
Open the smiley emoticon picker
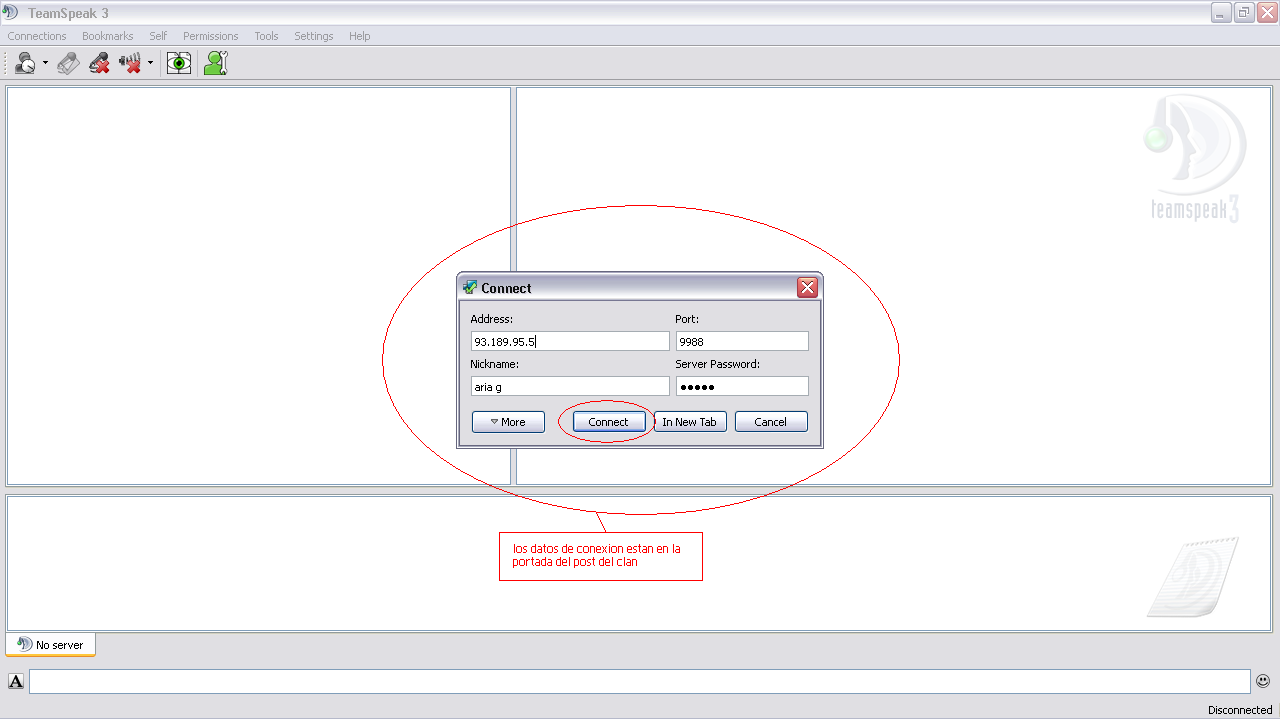coord(1263,681)
